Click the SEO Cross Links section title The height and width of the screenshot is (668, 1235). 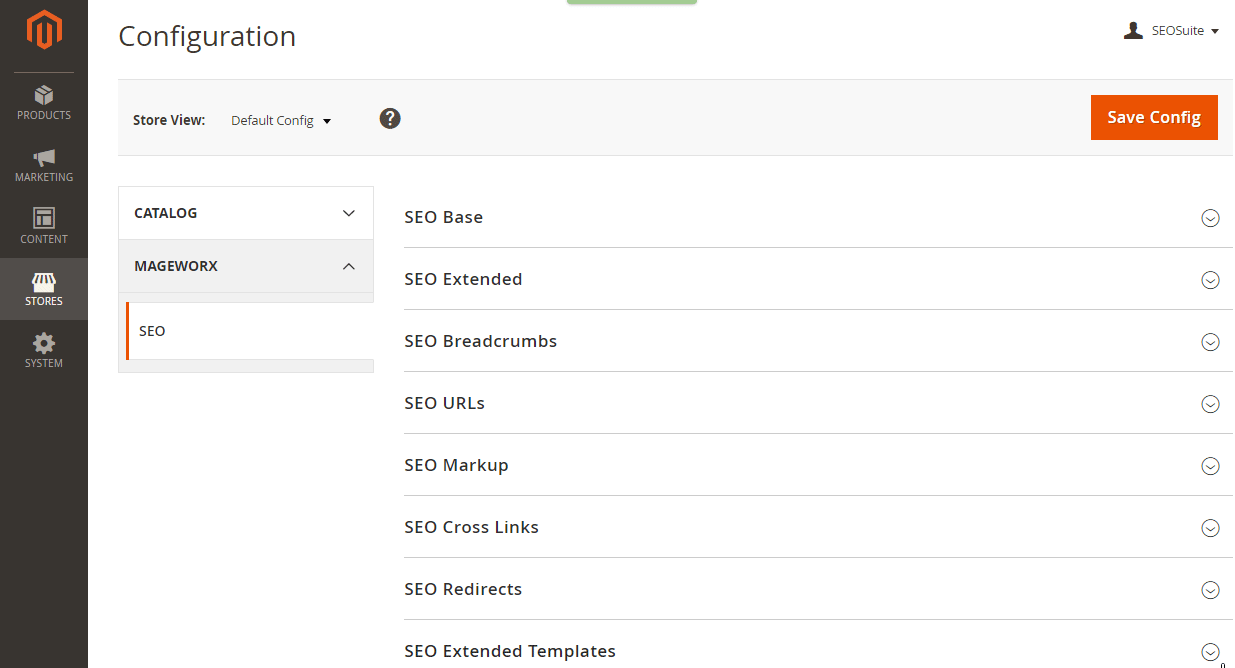click(x=471, y=527)
